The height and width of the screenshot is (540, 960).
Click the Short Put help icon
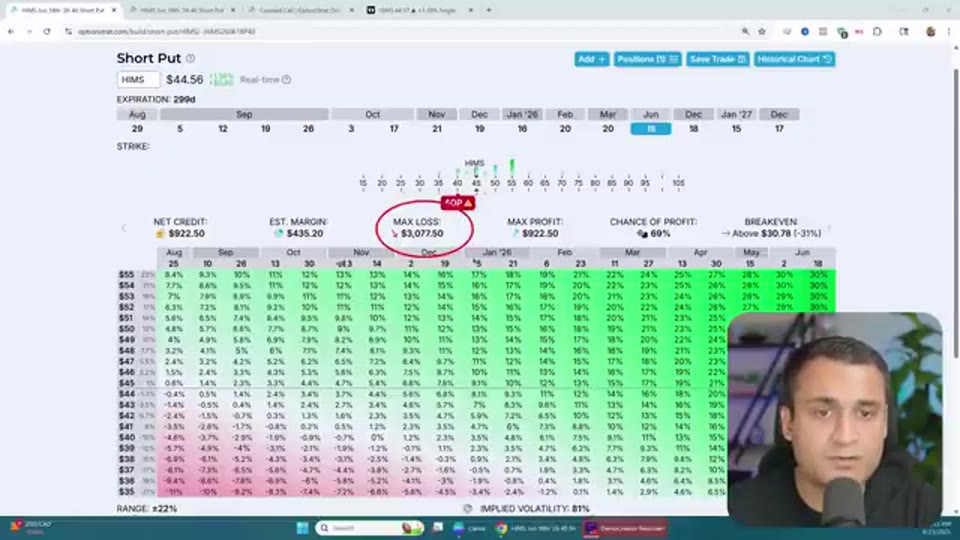(190, 58)
